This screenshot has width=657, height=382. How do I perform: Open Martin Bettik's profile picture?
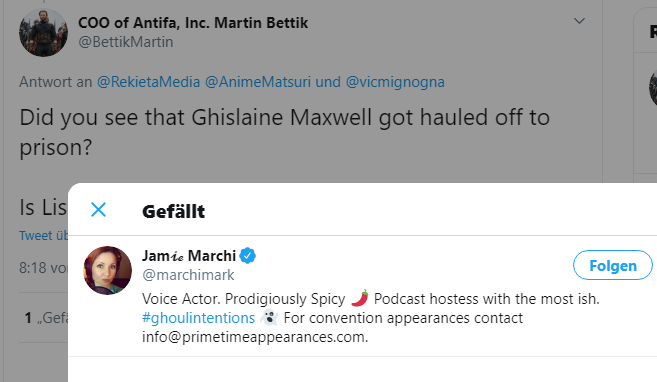43,33
